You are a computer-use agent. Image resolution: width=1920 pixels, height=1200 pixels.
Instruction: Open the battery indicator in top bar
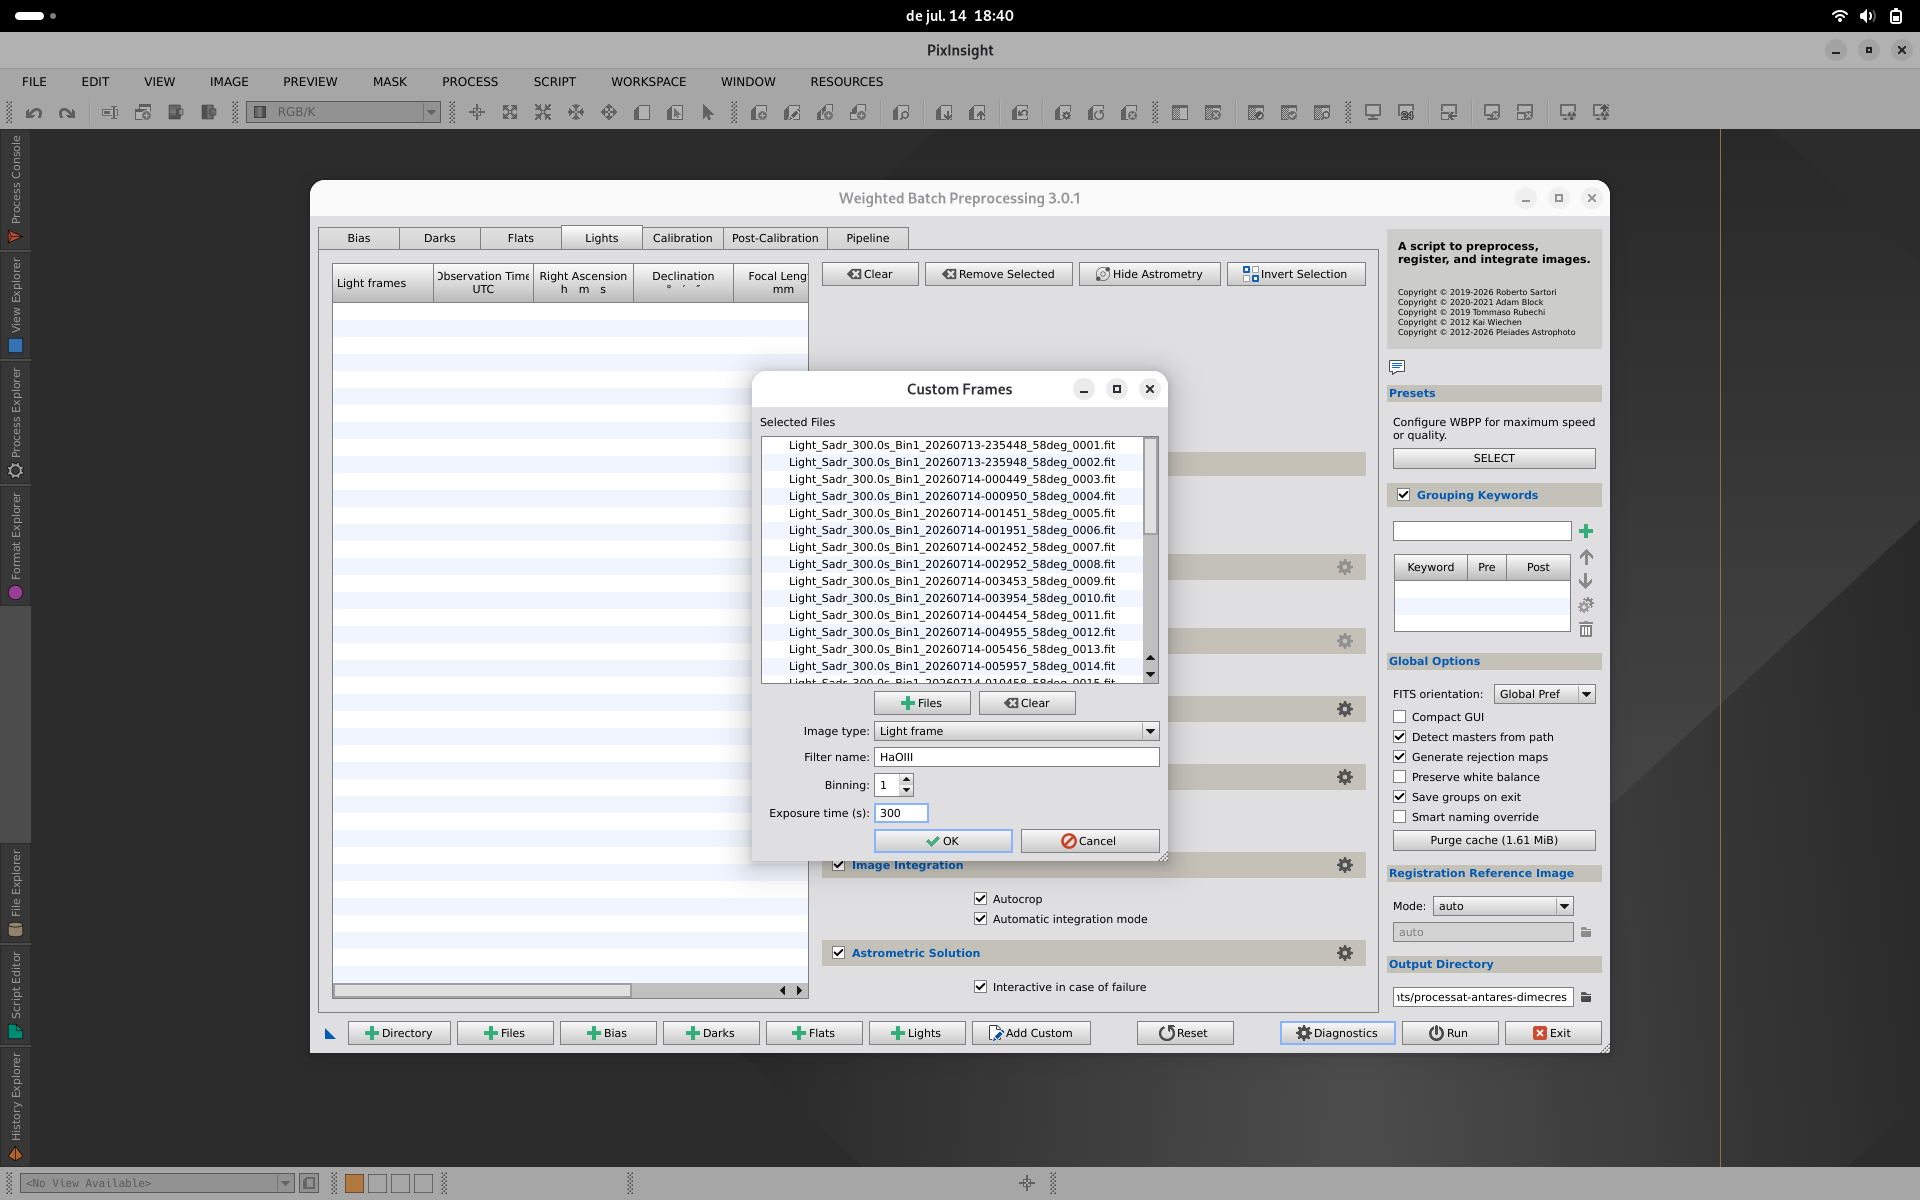pos(1895,16)
